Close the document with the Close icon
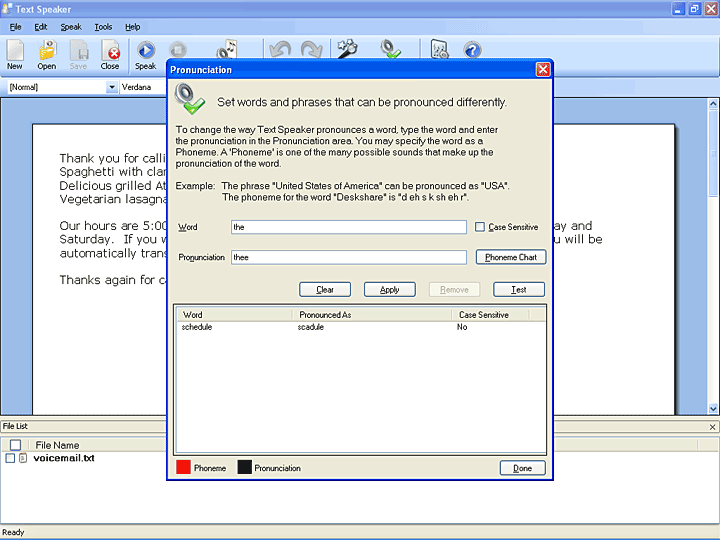The image size is (720, 540). click(110, 55)
